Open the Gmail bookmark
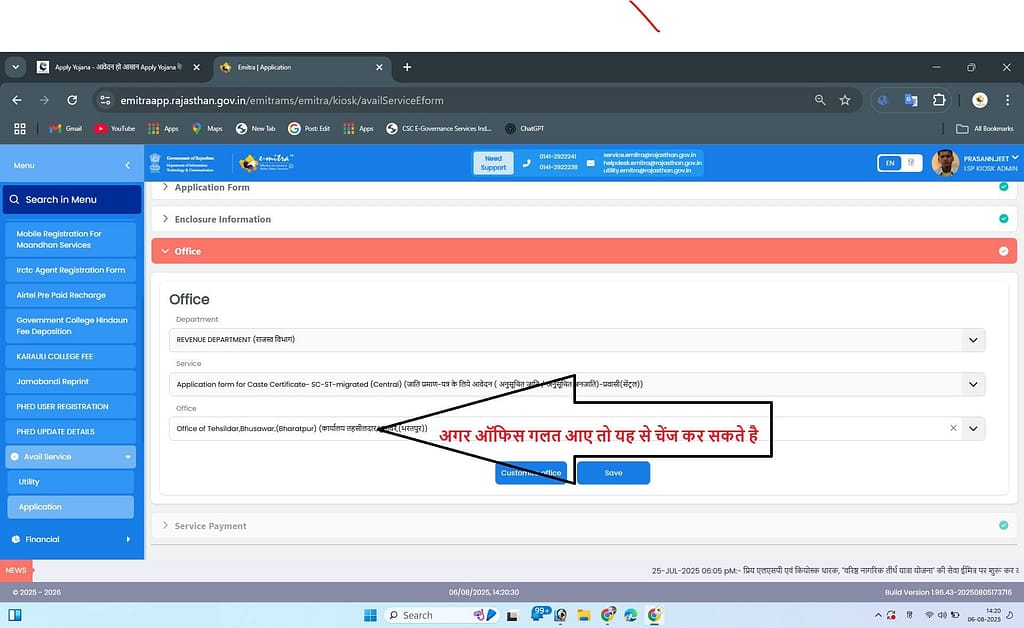The image size is (1024, 628). (66, 128)
